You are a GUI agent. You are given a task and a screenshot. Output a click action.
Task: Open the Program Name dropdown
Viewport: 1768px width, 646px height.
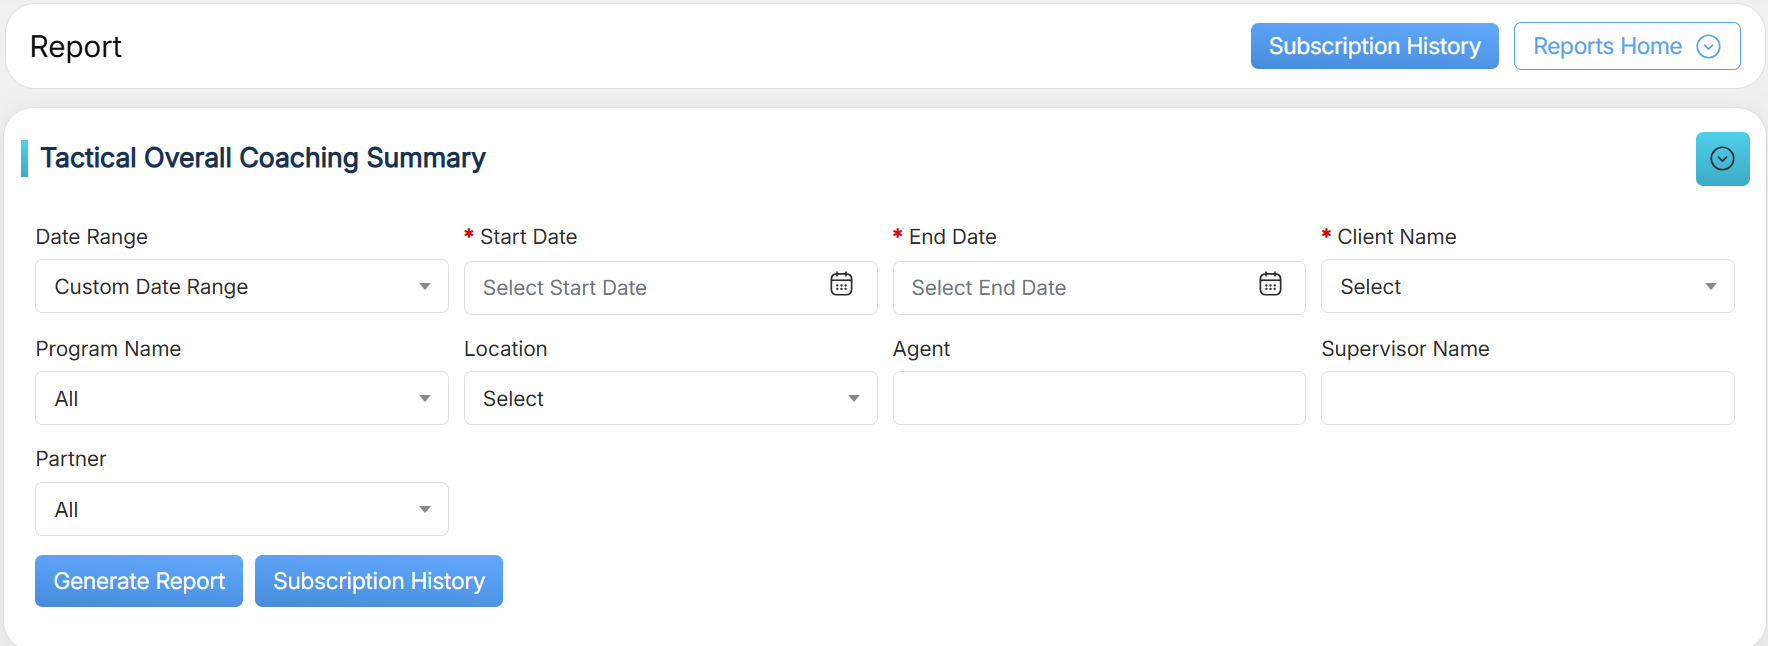(x=241, y=399)
